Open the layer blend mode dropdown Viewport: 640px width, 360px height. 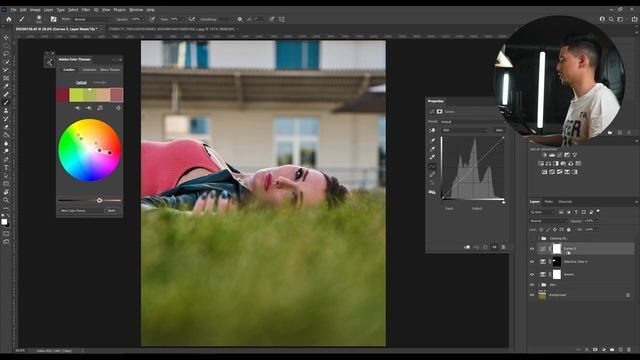(x=548, y=221)
